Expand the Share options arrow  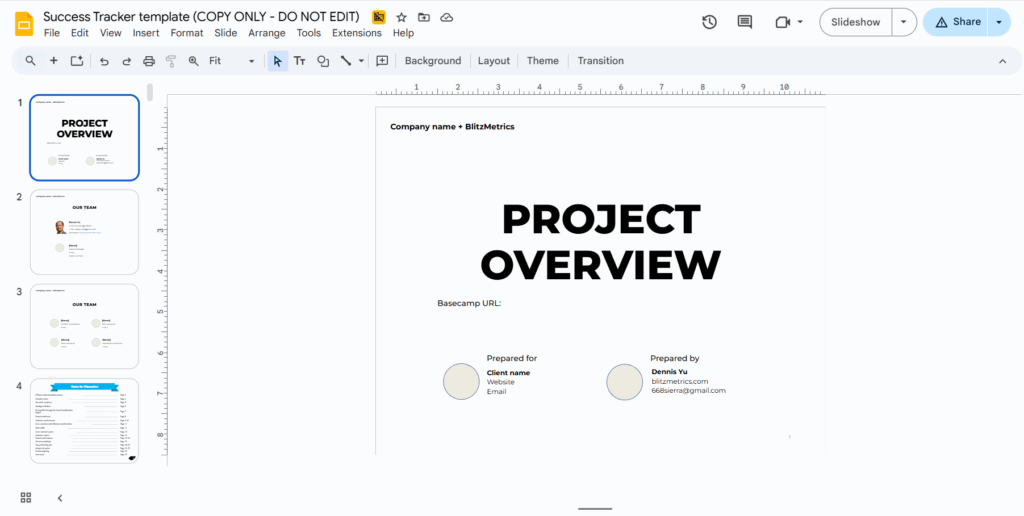[999, 22]
